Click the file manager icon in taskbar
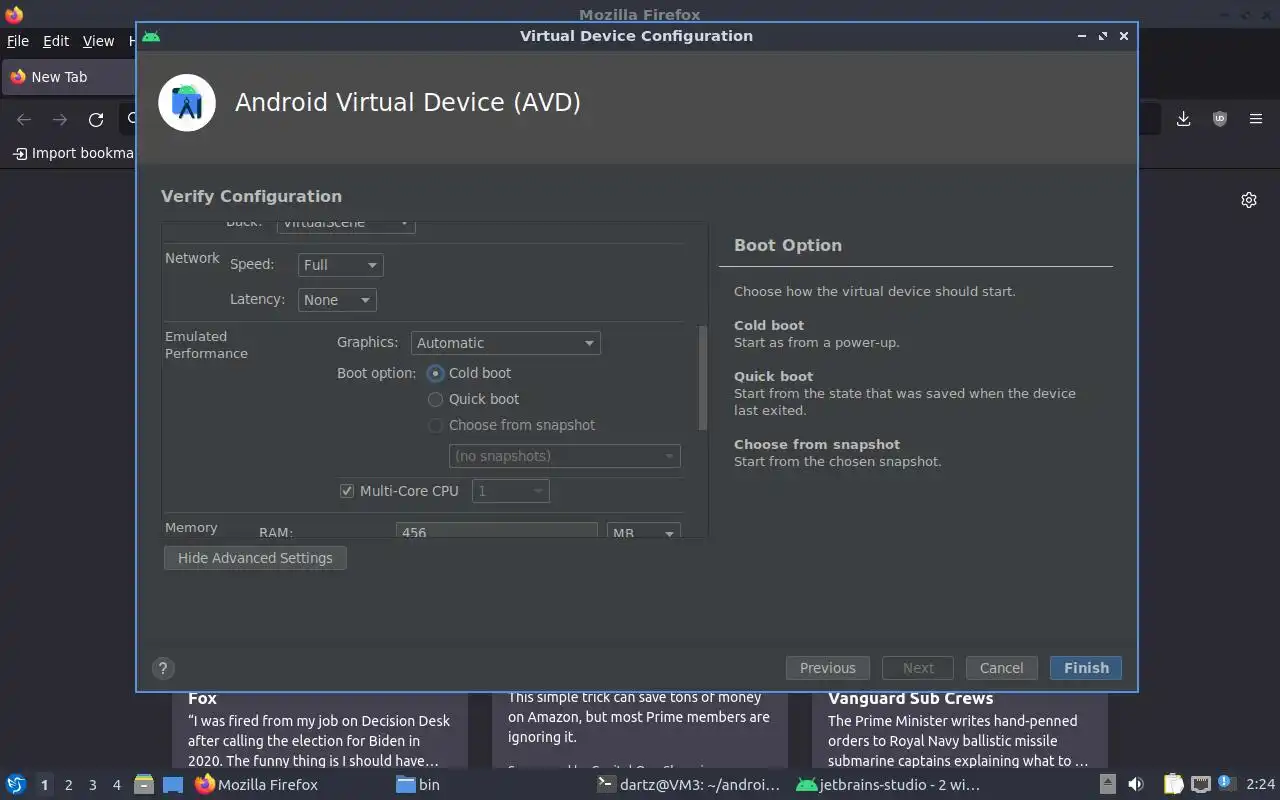1280x800 pixels. coord(143,785)
